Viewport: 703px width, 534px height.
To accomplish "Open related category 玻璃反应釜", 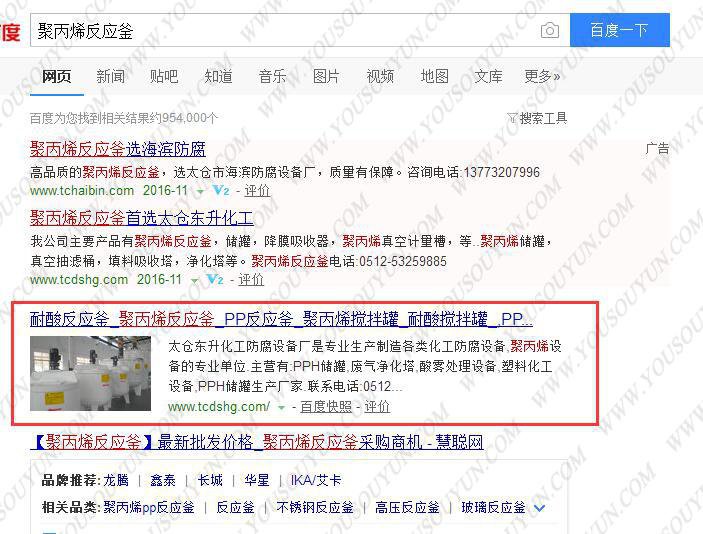I will point(493,508).
